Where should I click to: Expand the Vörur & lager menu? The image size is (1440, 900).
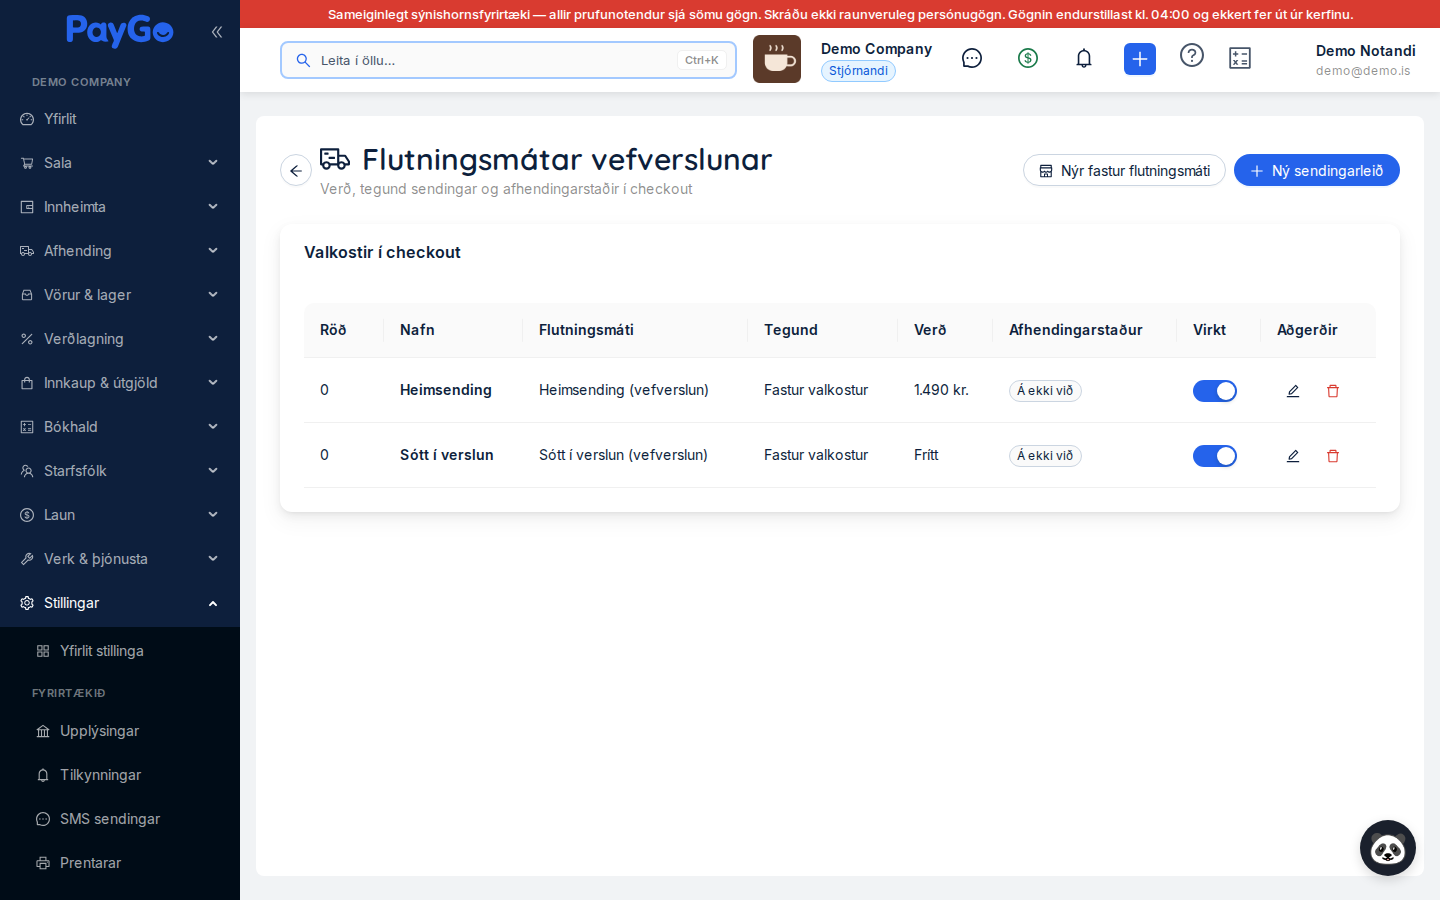[x=120, y=295]
